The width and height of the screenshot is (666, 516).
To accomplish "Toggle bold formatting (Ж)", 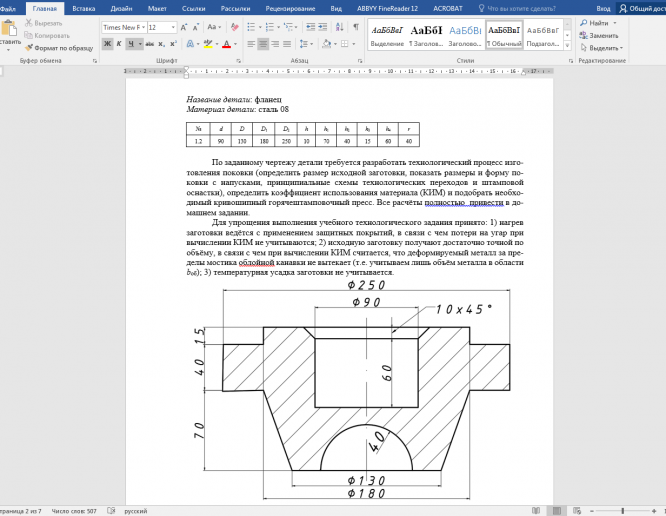I will pos(107,45).
